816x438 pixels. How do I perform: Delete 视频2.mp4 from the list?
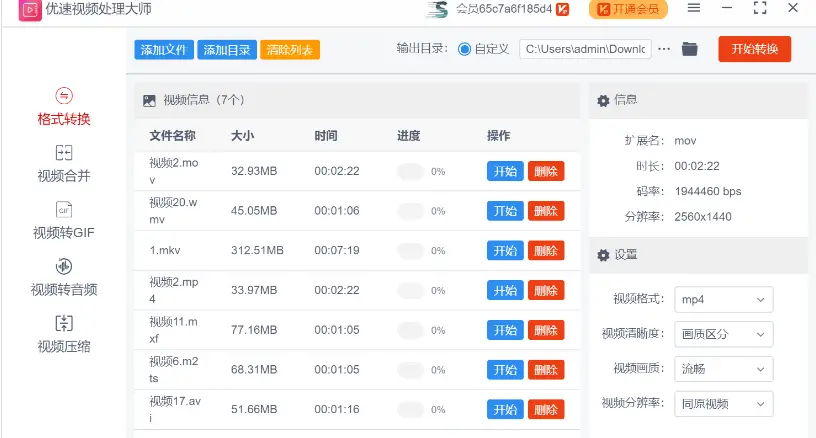click(546, 290)
